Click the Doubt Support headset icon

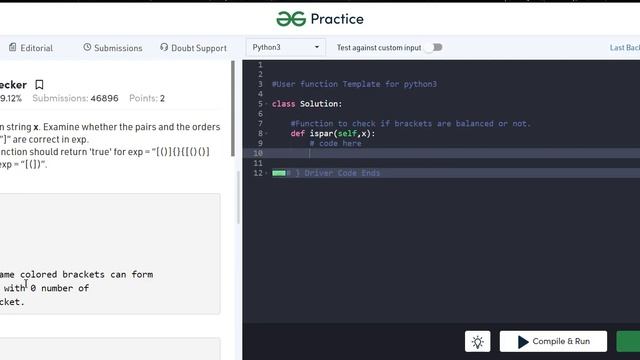pyautogui.click(x=164, y=47)
